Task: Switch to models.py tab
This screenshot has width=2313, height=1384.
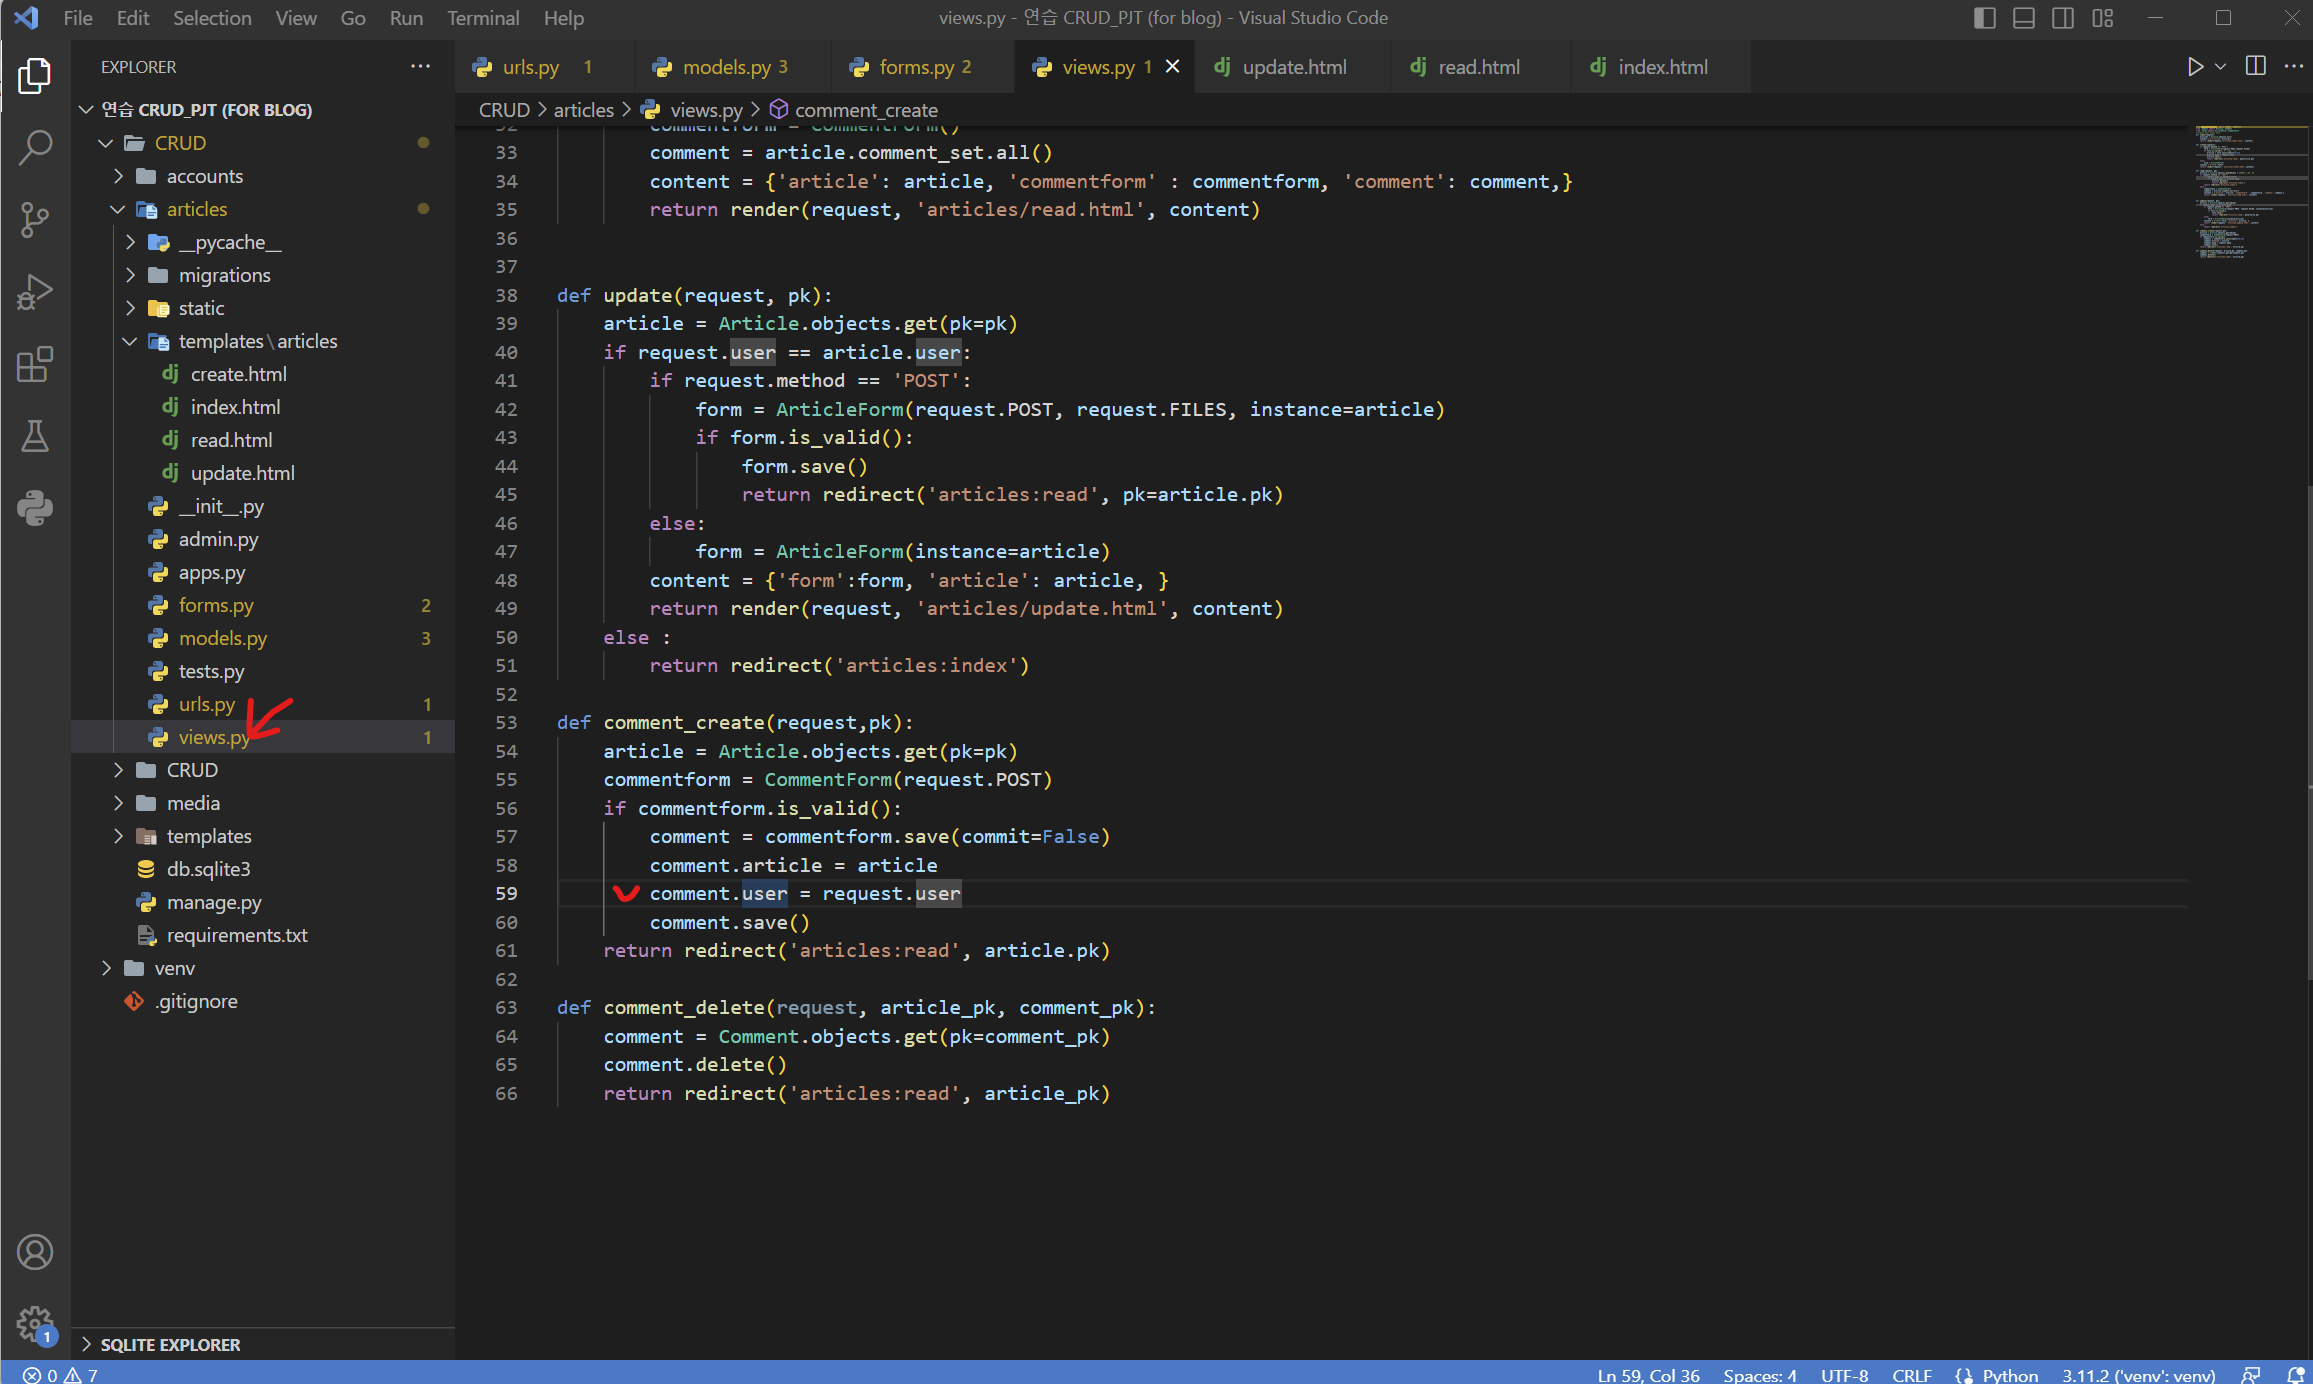Action: click(726, 67)
